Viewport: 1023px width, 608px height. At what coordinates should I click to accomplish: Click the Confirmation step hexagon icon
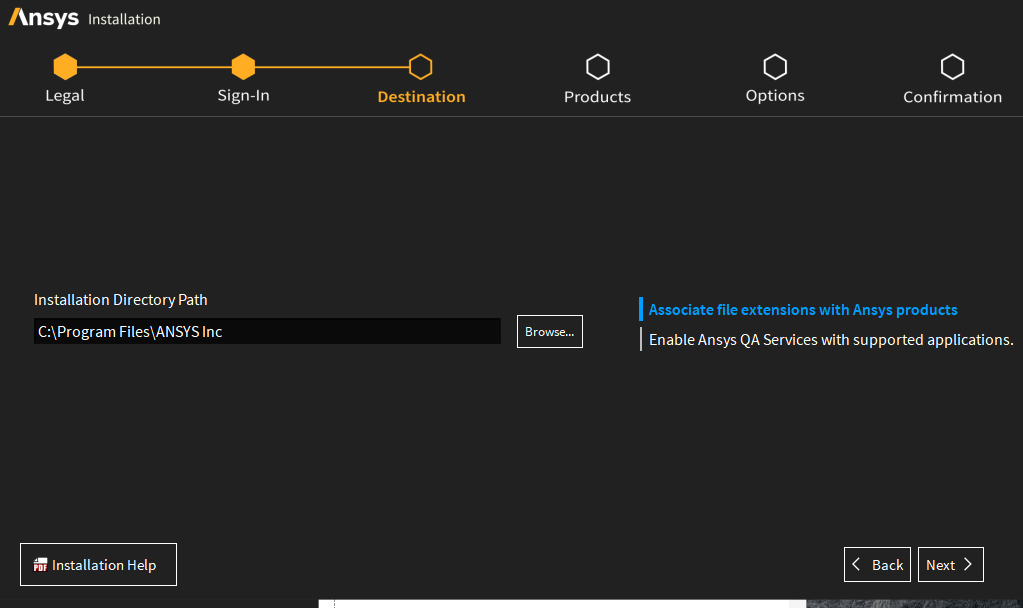click(x=952, y=67)
